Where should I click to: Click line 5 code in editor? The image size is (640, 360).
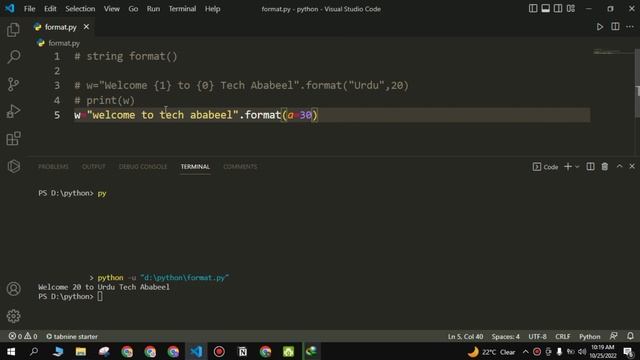196,115
